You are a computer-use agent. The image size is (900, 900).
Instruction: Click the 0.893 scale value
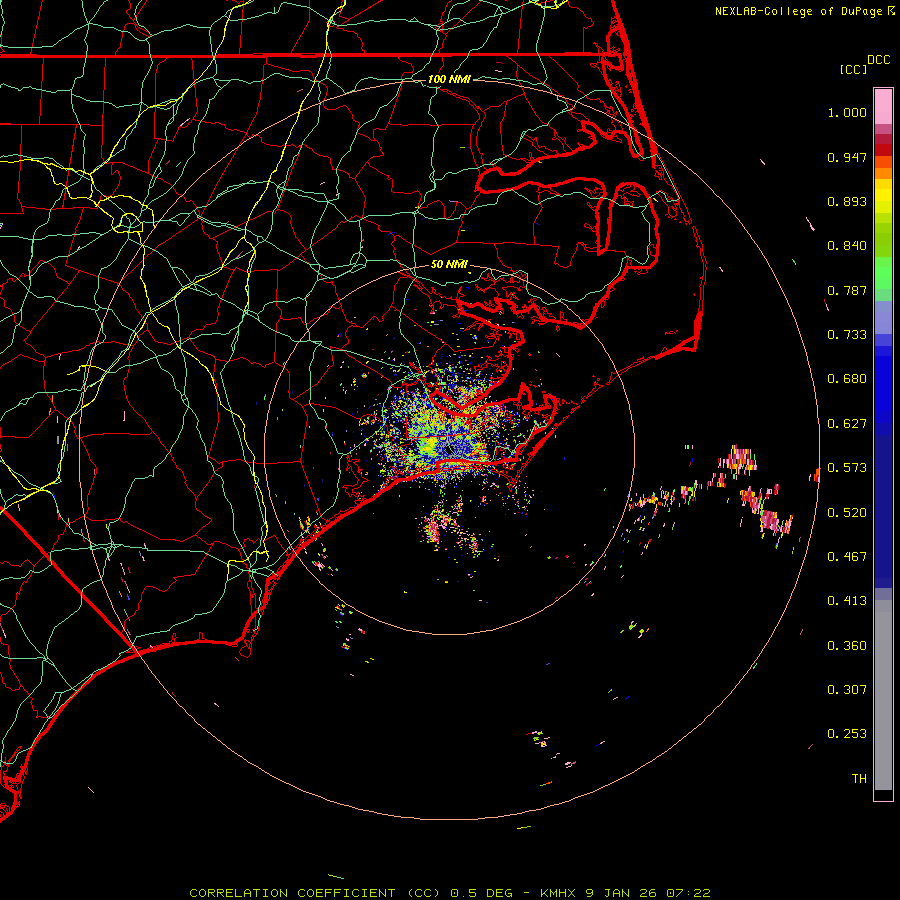(x=847, y=201)
